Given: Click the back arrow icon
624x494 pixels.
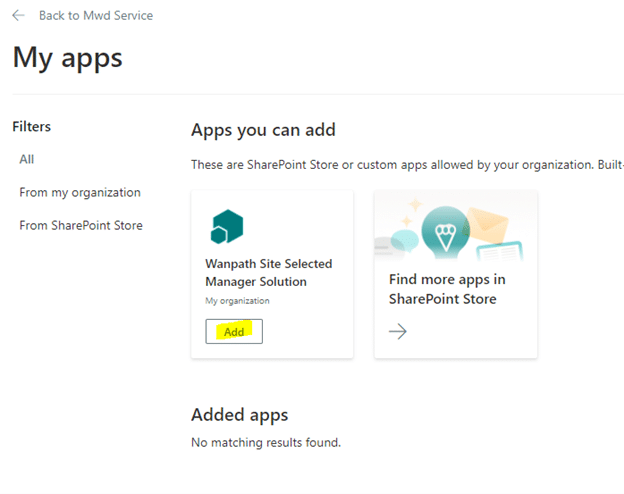Looking at the screenshot, I should coord(19,16).
